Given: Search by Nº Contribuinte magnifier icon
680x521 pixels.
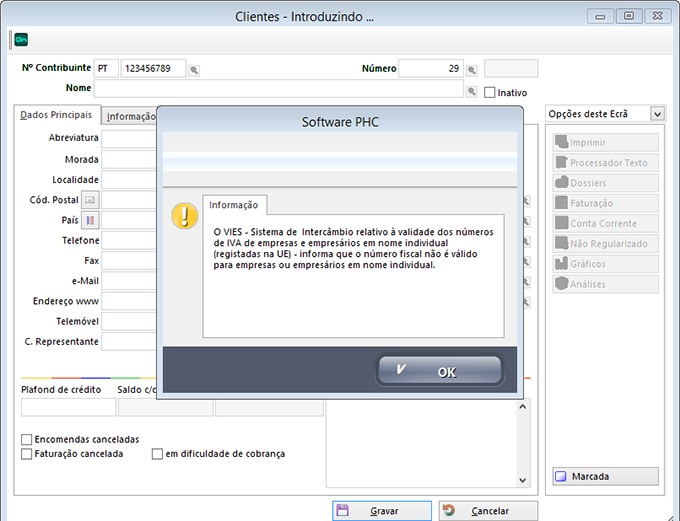Looking at the screenshot, I should 194,70.
